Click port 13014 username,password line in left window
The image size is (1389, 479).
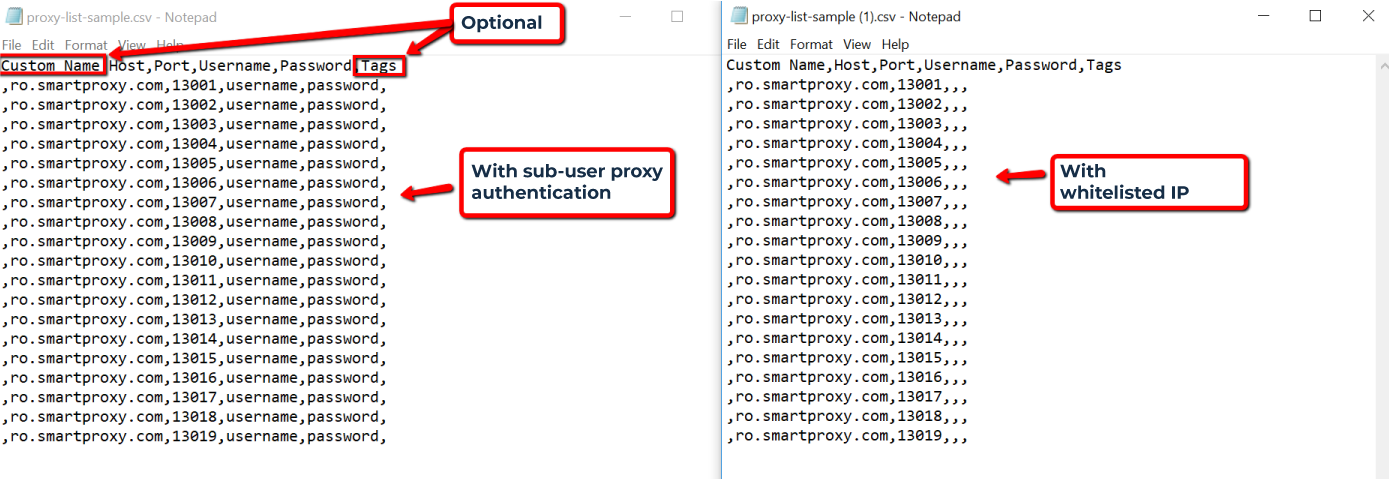194,339
